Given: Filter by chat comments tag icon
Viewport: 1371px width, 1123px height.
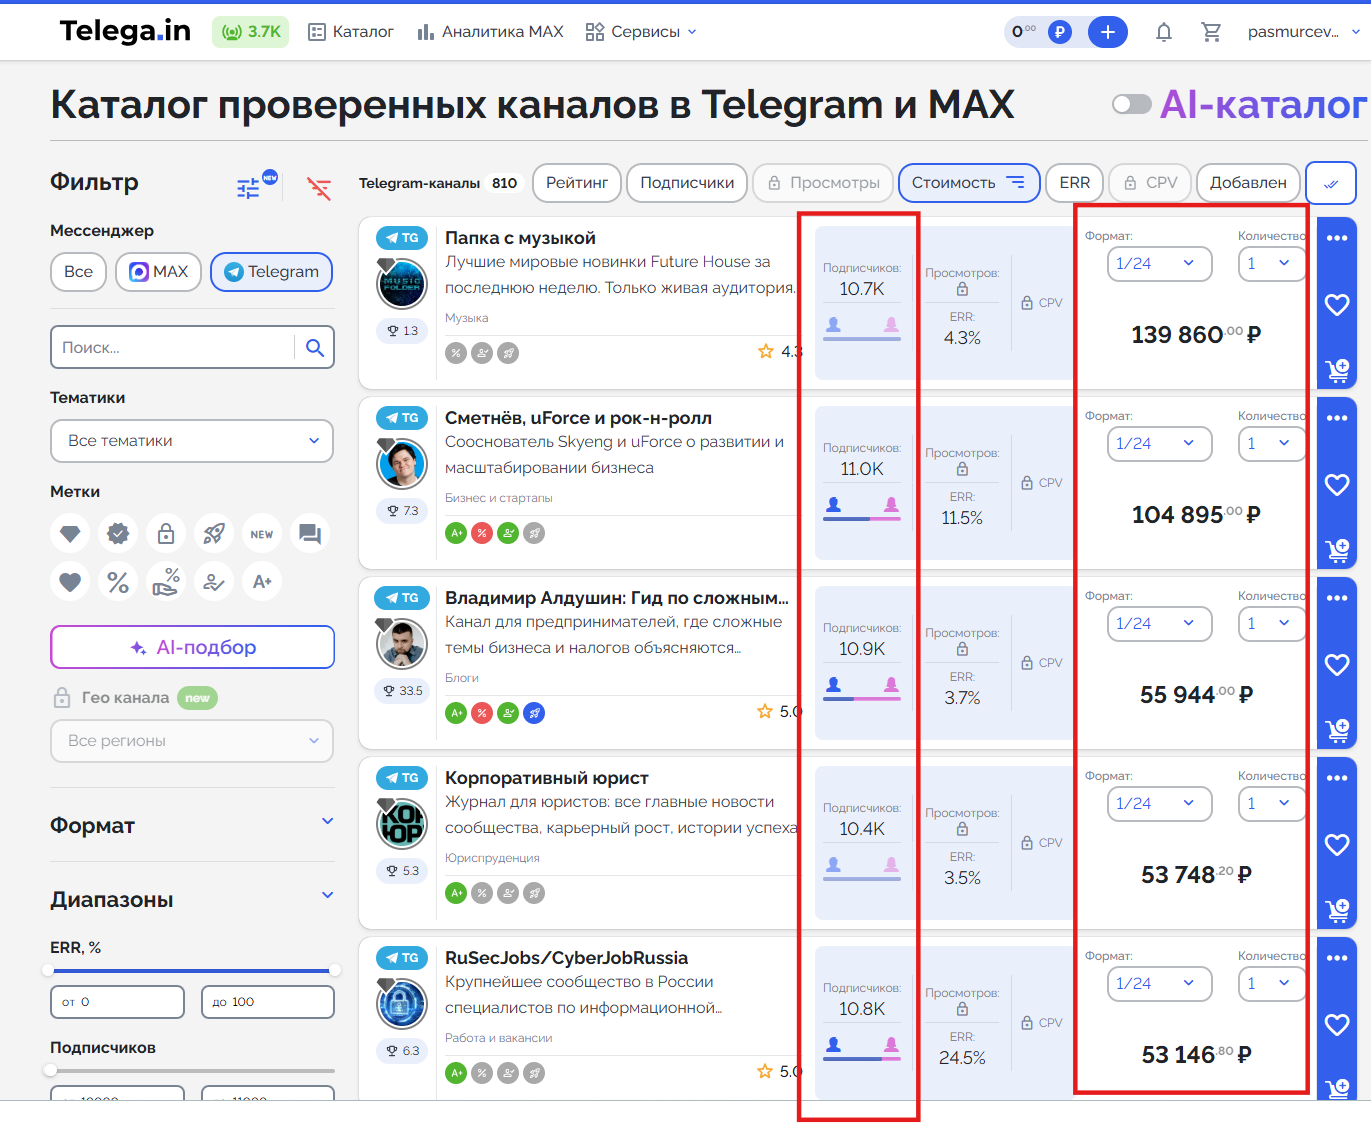Looking at the screenshot, I should (x=310, y=534).
